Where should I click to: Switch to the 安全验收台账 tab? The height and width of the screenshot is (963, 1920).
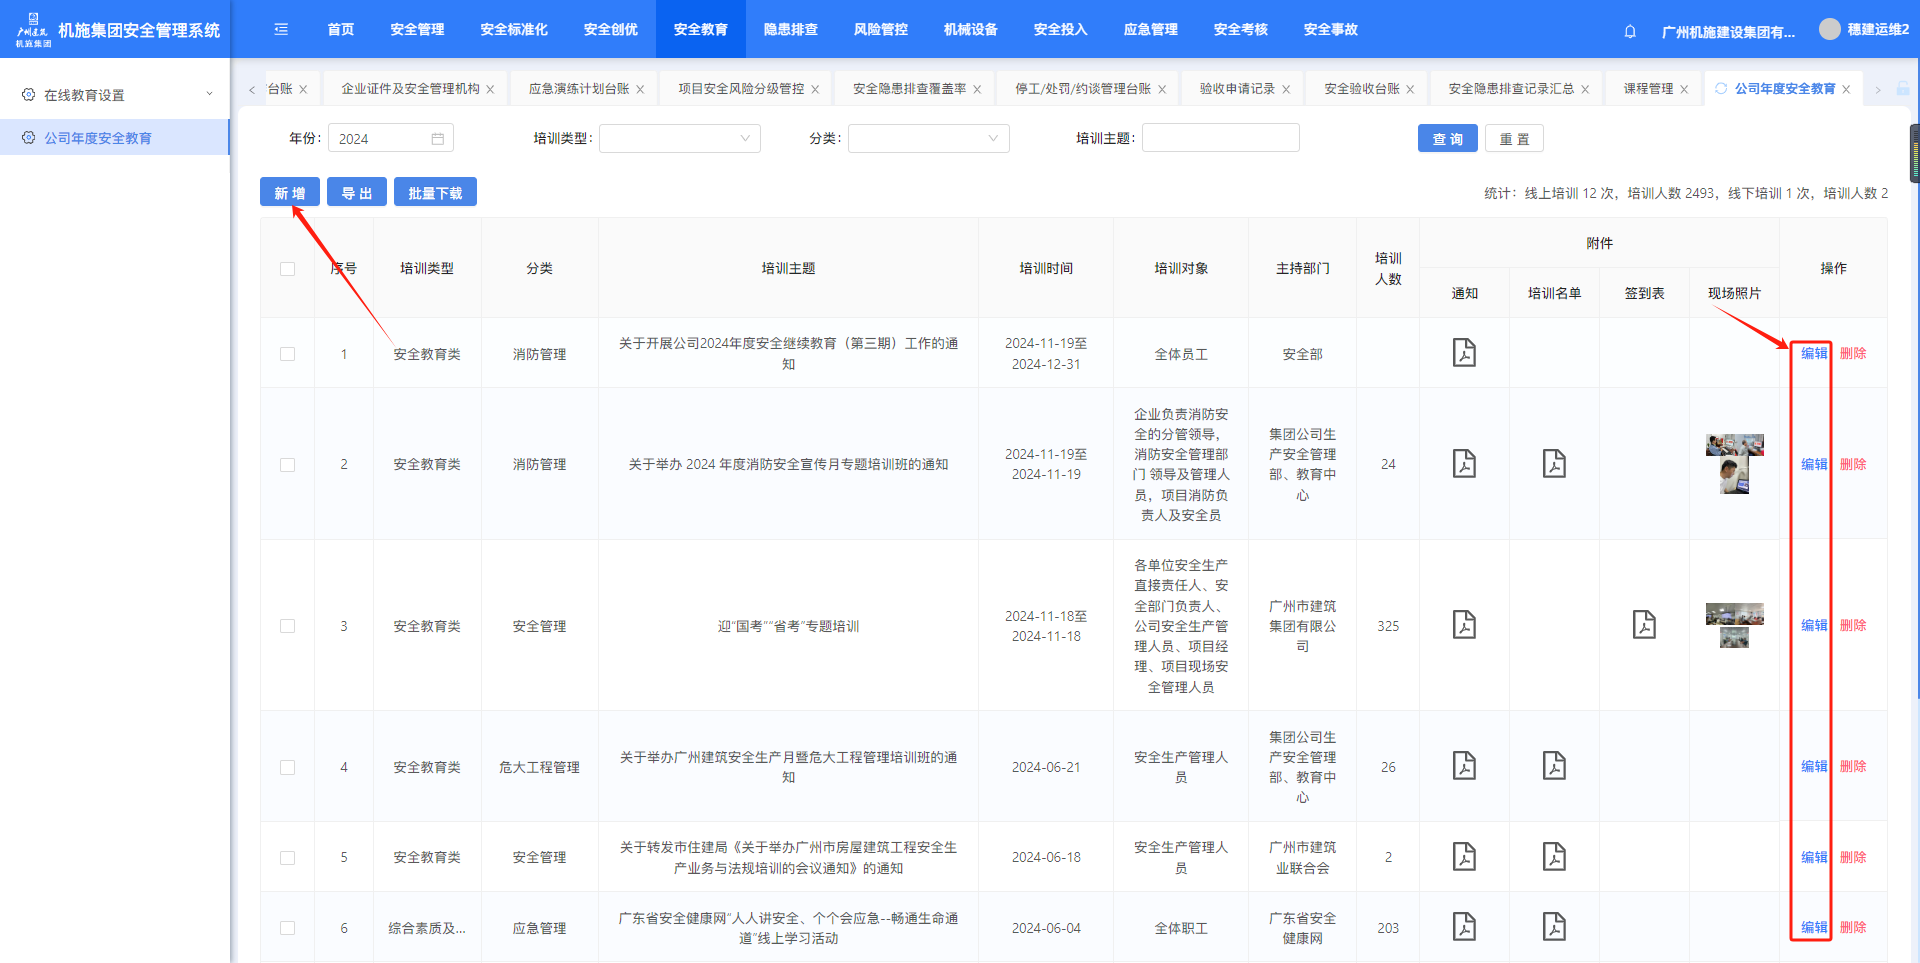pos(1361,89)
